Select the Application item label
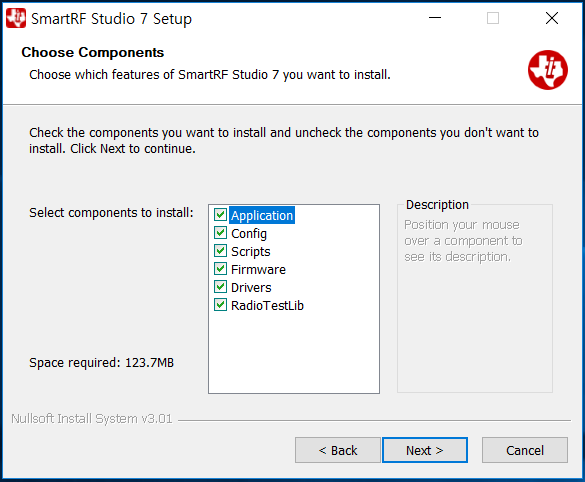The height and width of the screenshot is (482, 585). (262, 215)
